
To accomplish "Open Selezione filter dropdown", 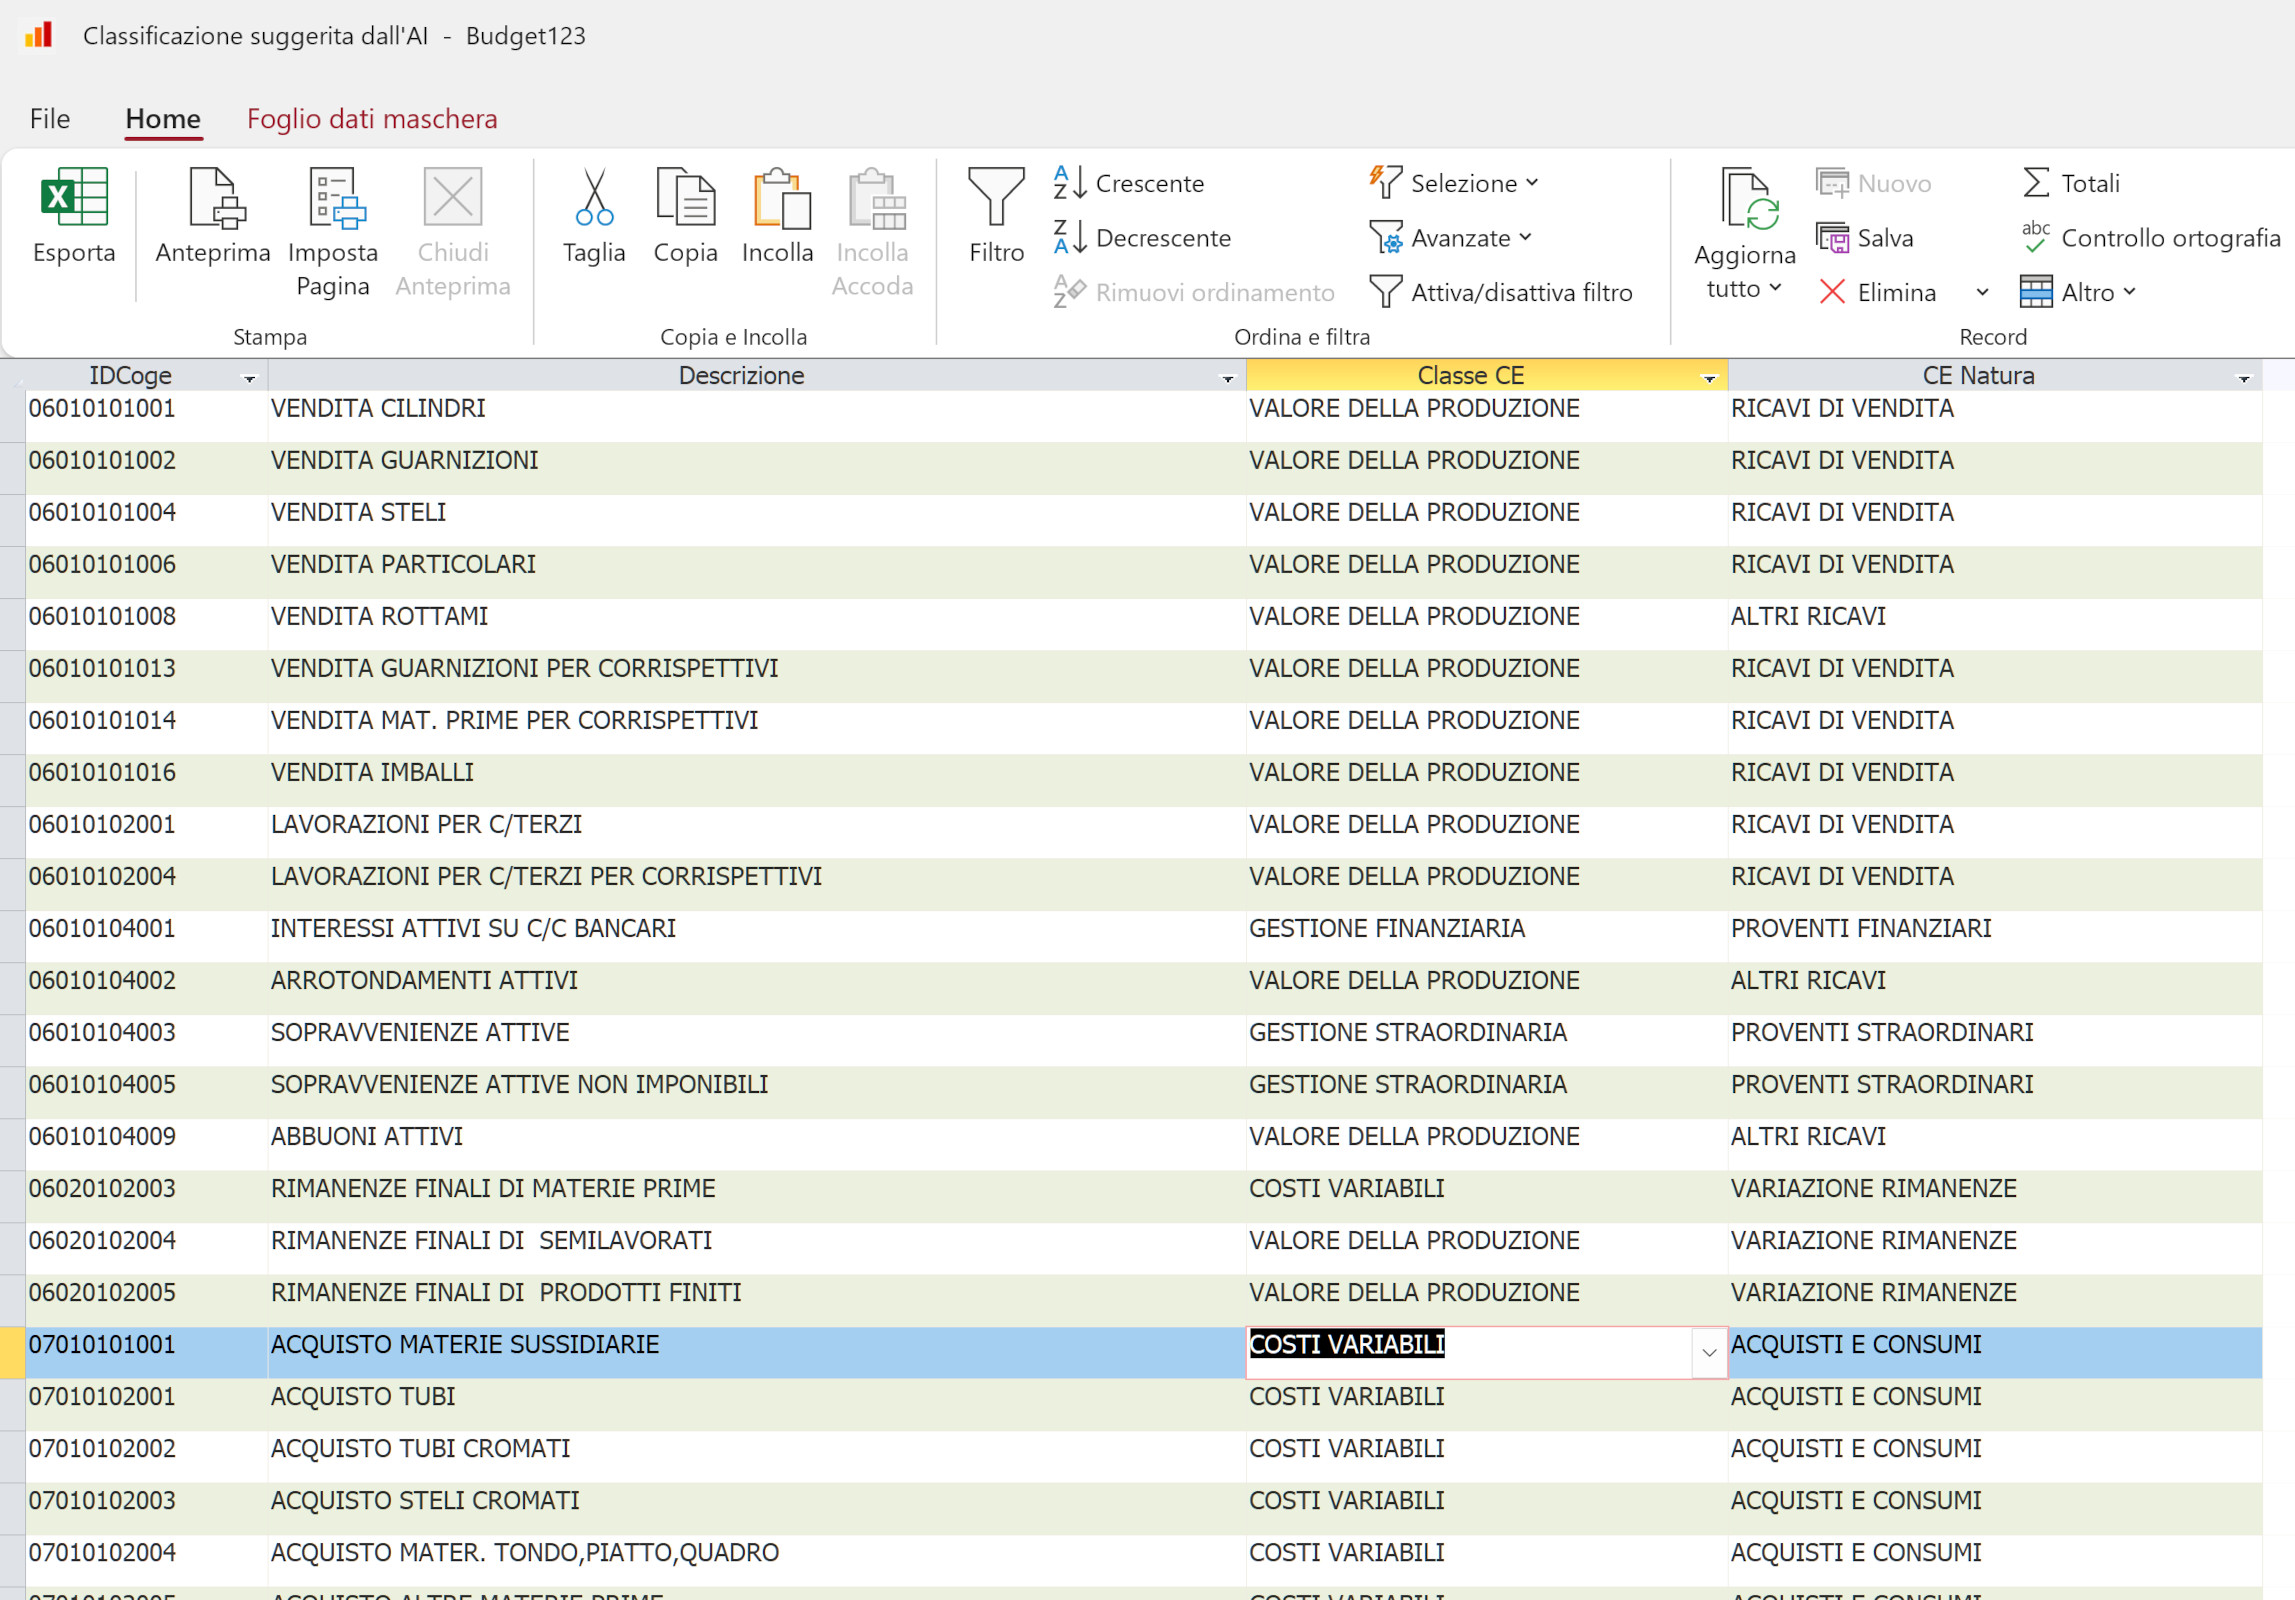I will click(x=1454, y=183).
